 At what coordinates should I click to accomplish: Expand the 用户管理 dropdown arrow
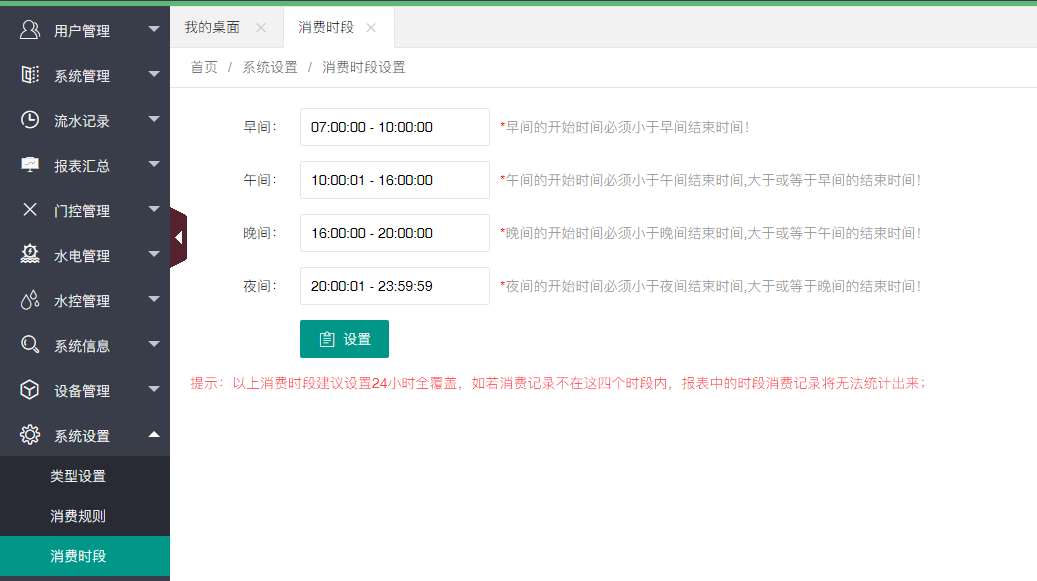click(x=154, y=30)
